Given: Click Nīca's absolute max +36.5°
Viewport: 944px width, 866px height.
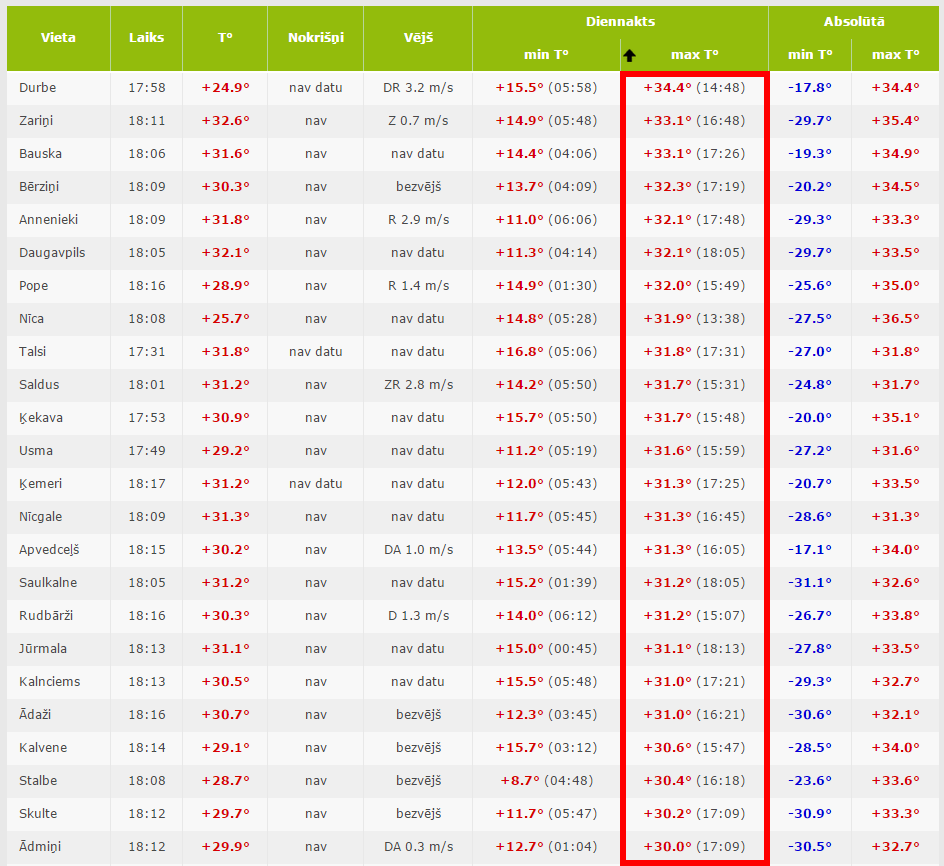Looking at the screenshot, I should 895,319.
